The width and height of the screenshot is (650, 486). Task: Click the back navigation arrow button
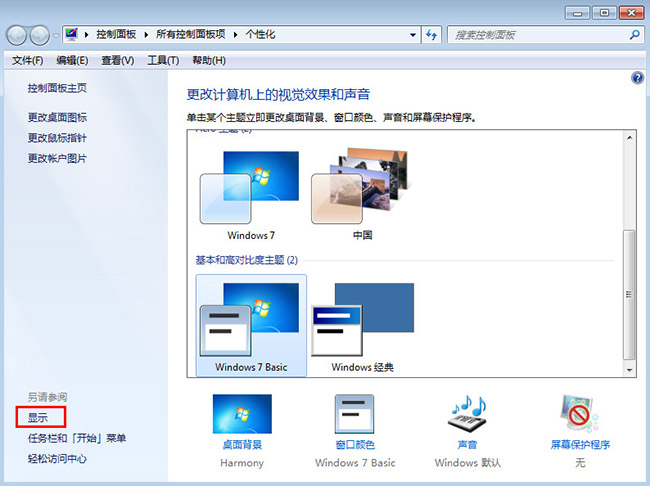18,35
